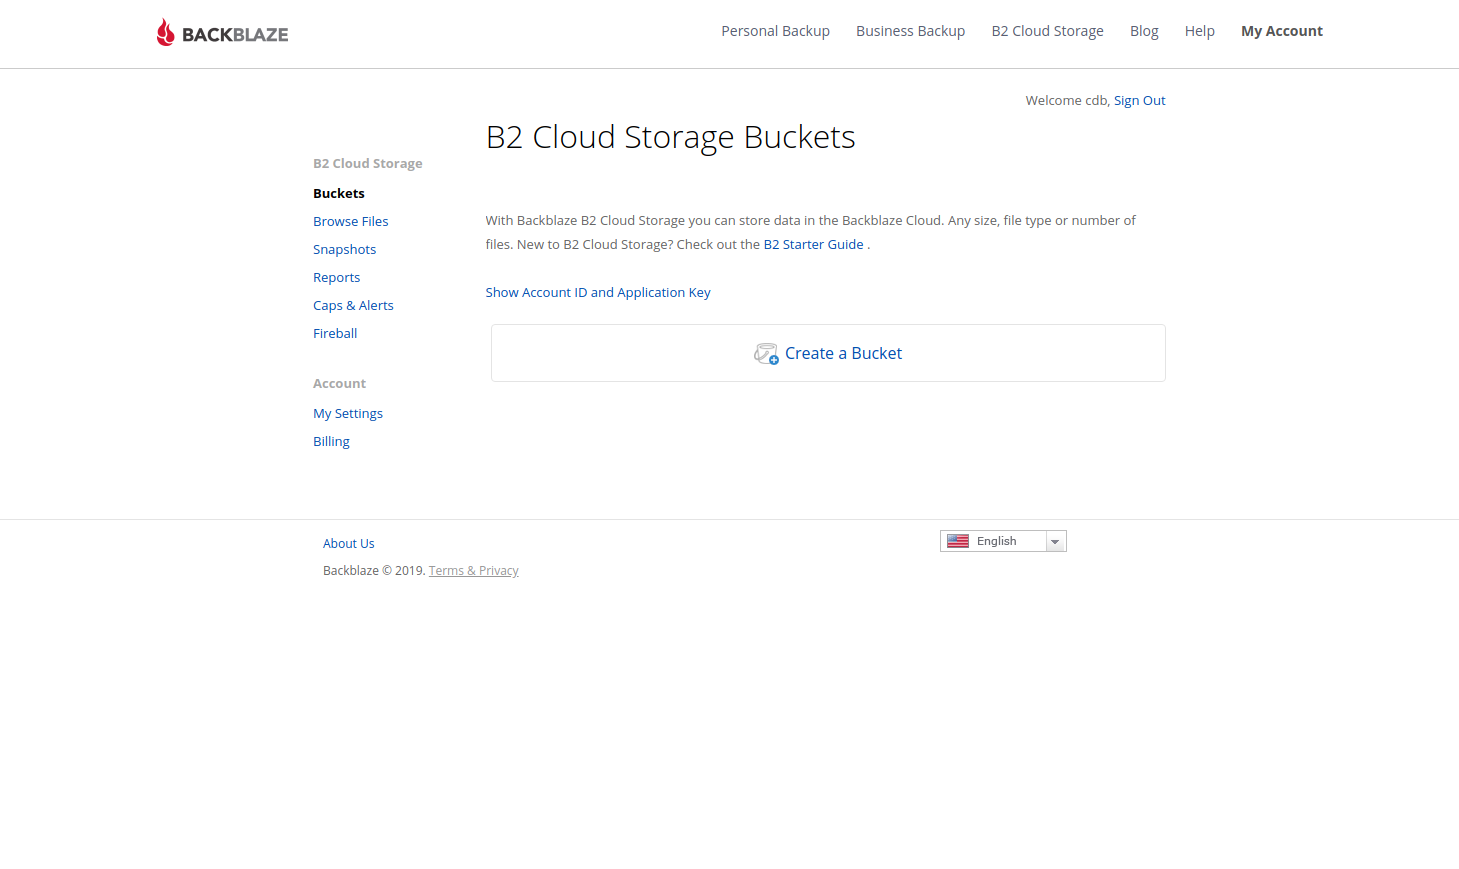
Task: Open Billing under Account
Action: pyautogui.click(x=331, y=441)
